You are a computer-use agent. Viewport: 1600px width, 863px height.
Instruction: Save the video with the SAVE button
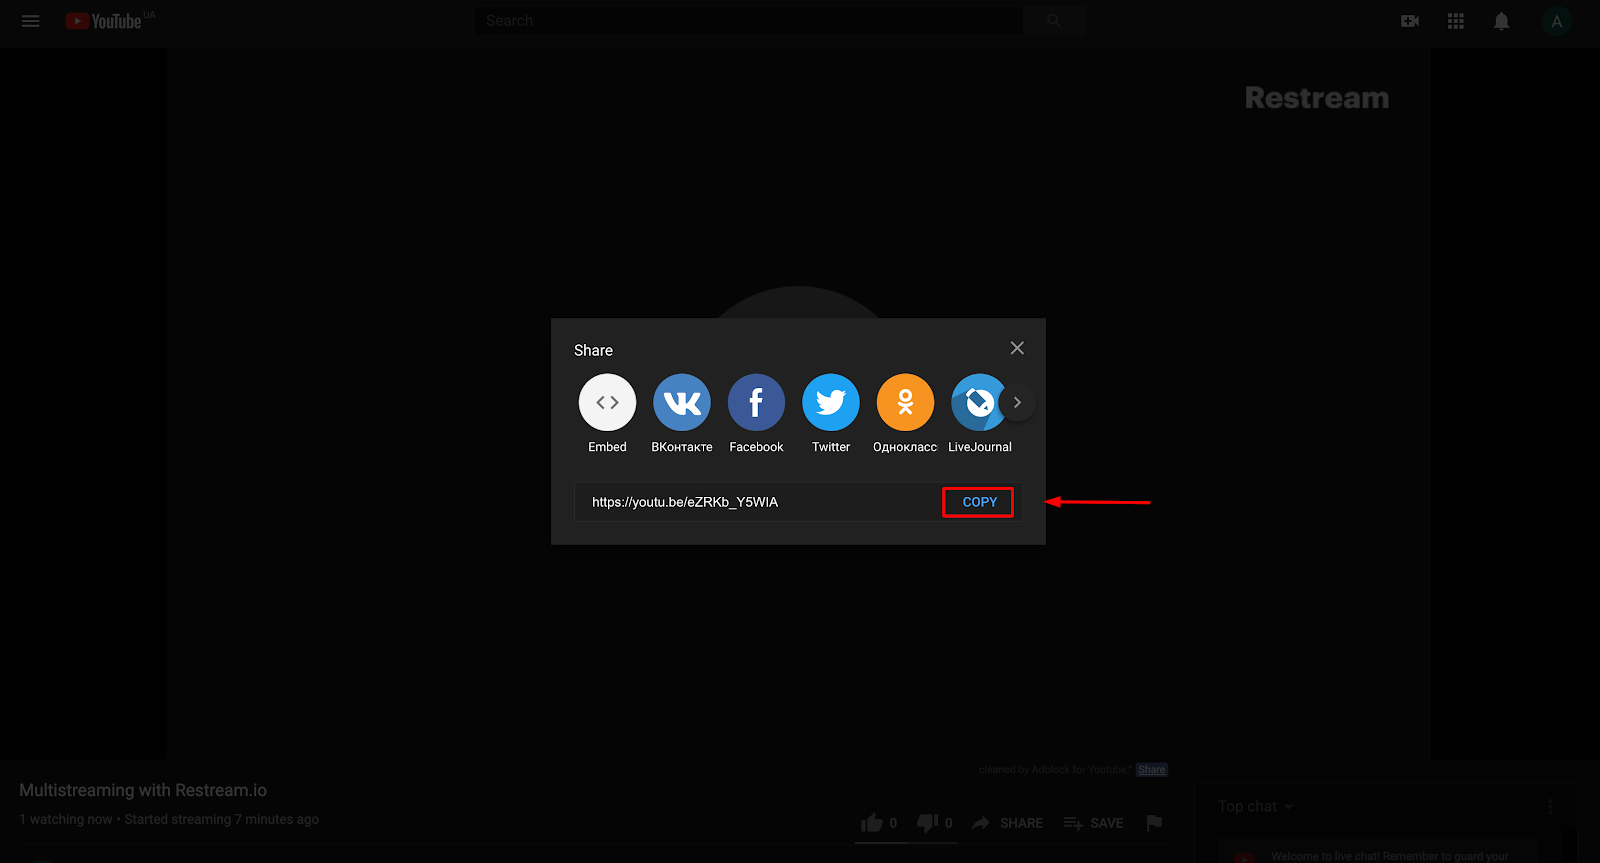(x=1093, y=823)
